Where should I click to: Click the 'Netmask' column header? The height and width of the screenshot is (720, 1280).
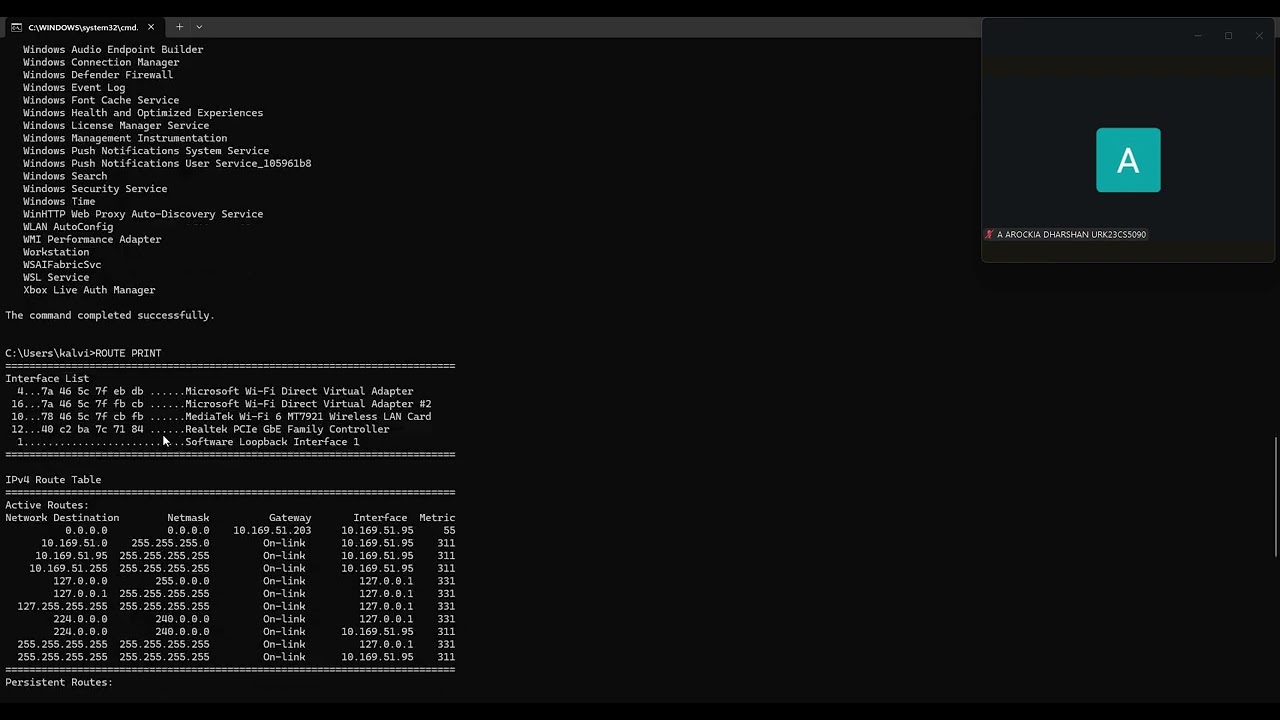click(188, 518)
